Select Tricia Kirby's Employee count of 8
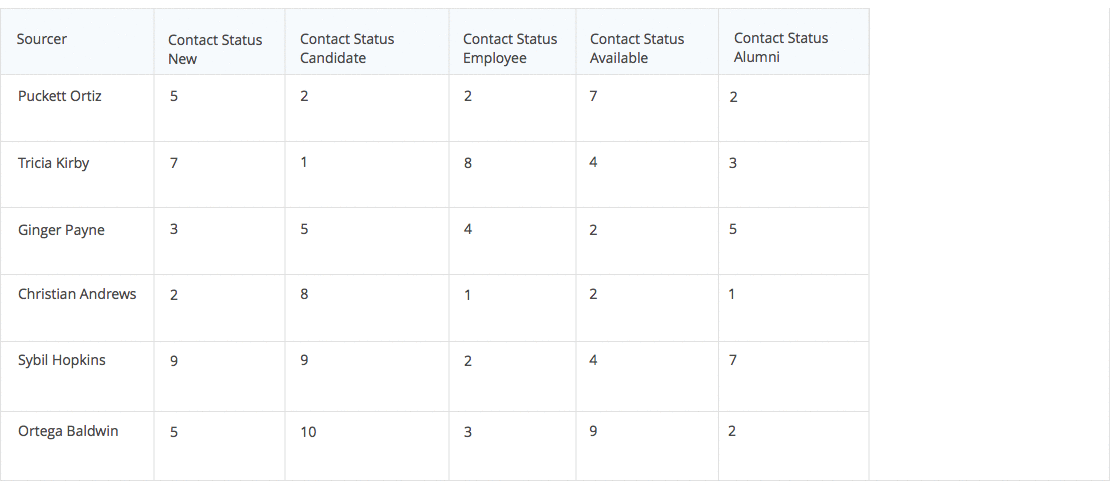This screenshot has width=1110, height=481. click(x=468, y=163)
